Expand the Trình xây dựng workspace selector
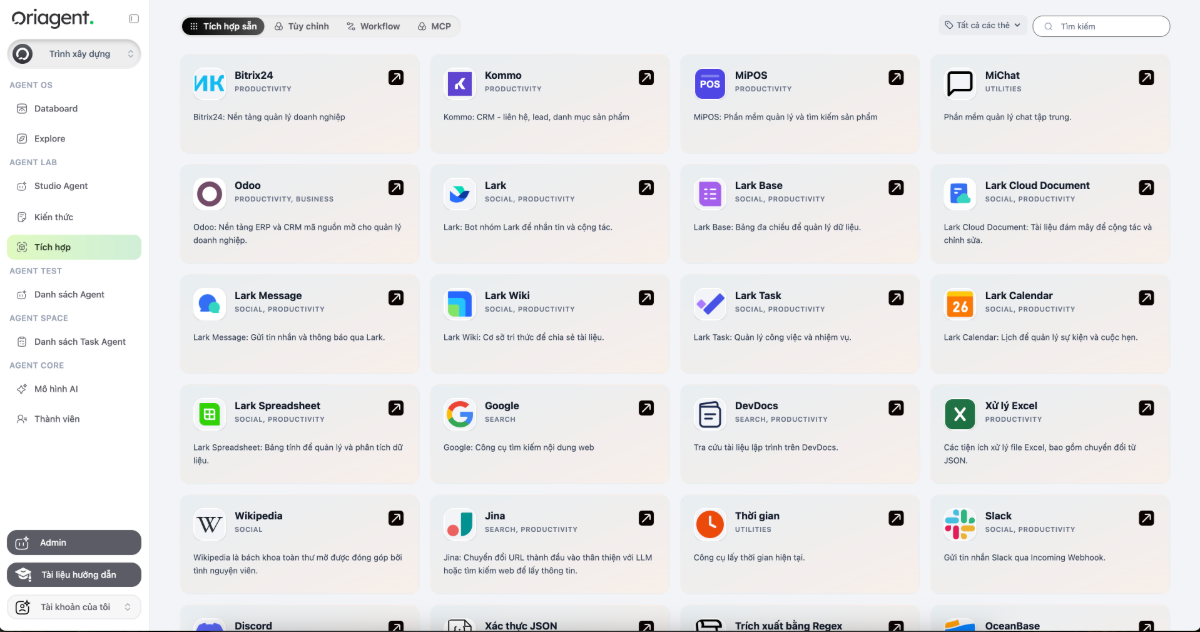The image size is (1200, 632). (74, 54)
